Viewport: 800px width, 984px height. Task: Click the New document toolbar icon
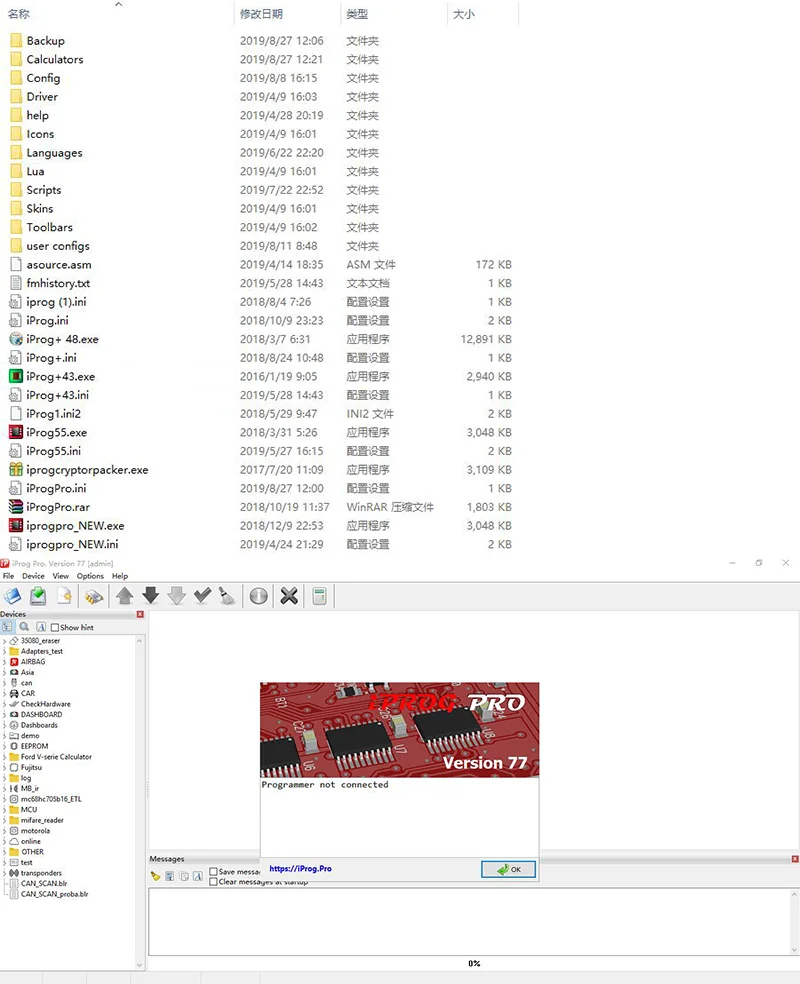(x=64, y=596)
